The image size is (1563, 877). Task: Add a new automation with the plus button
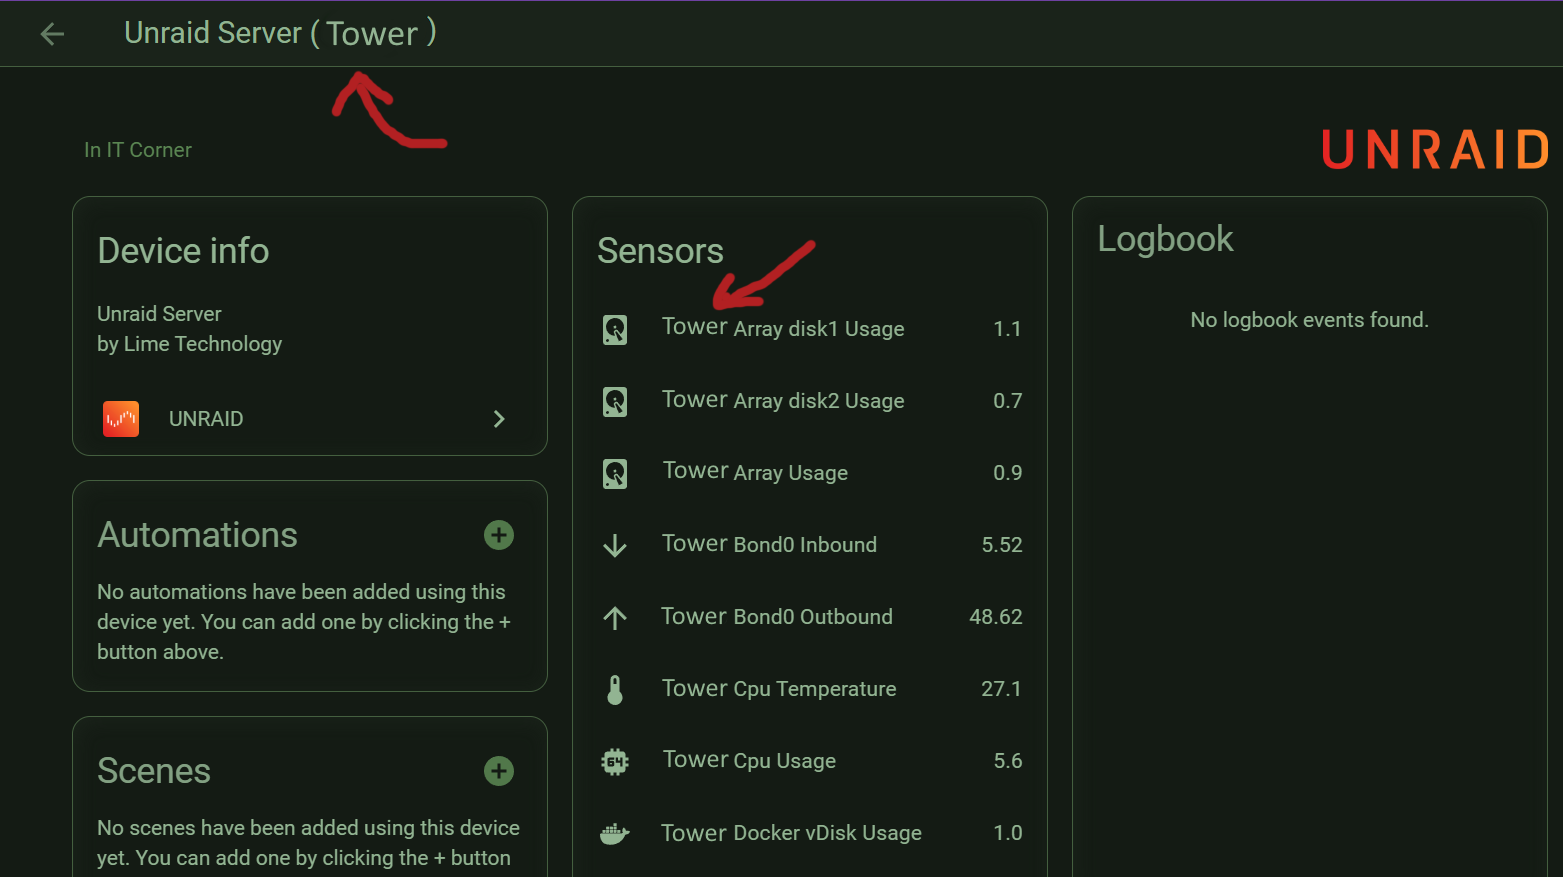pyautogui.click(x=499, y=535)
